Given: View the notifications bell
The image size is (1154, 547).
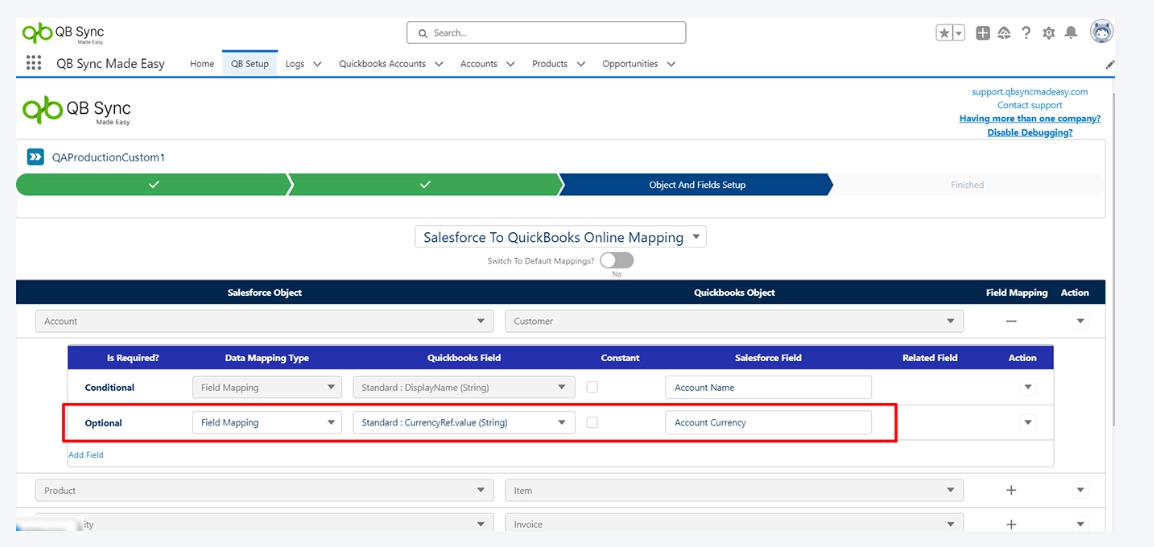Looking at the screenshot, I should (x=1071, y=33).
